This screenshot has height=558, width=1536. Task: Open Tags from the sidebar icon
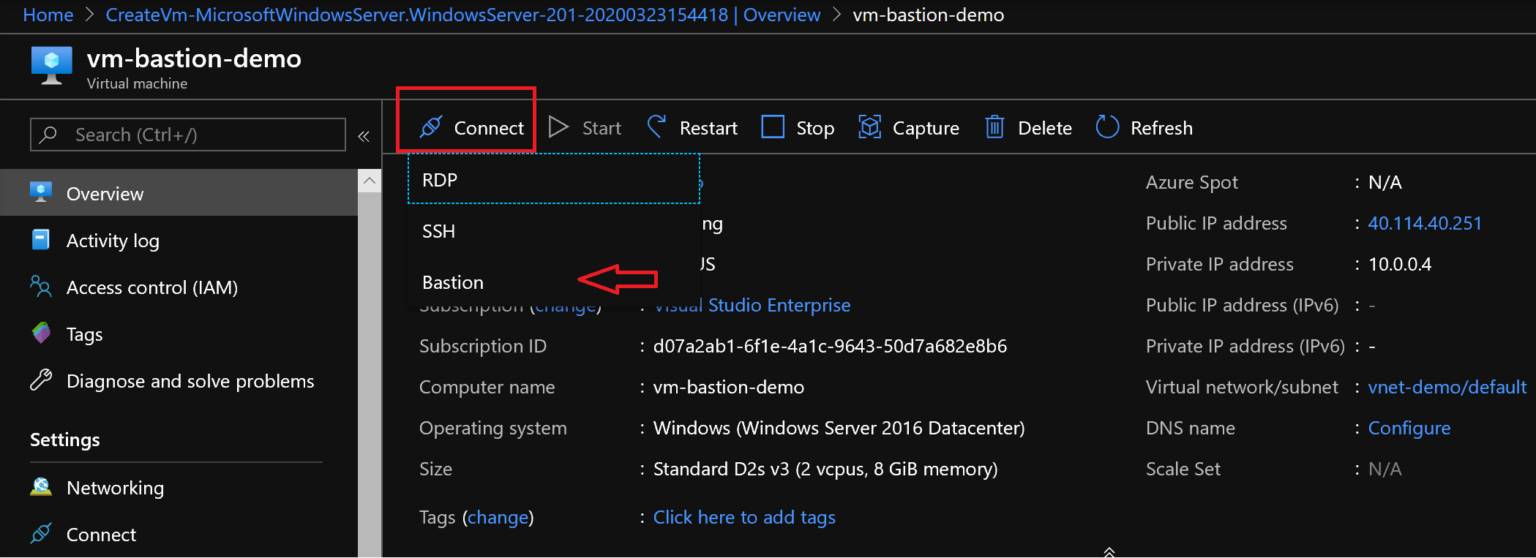coord(41,334)
